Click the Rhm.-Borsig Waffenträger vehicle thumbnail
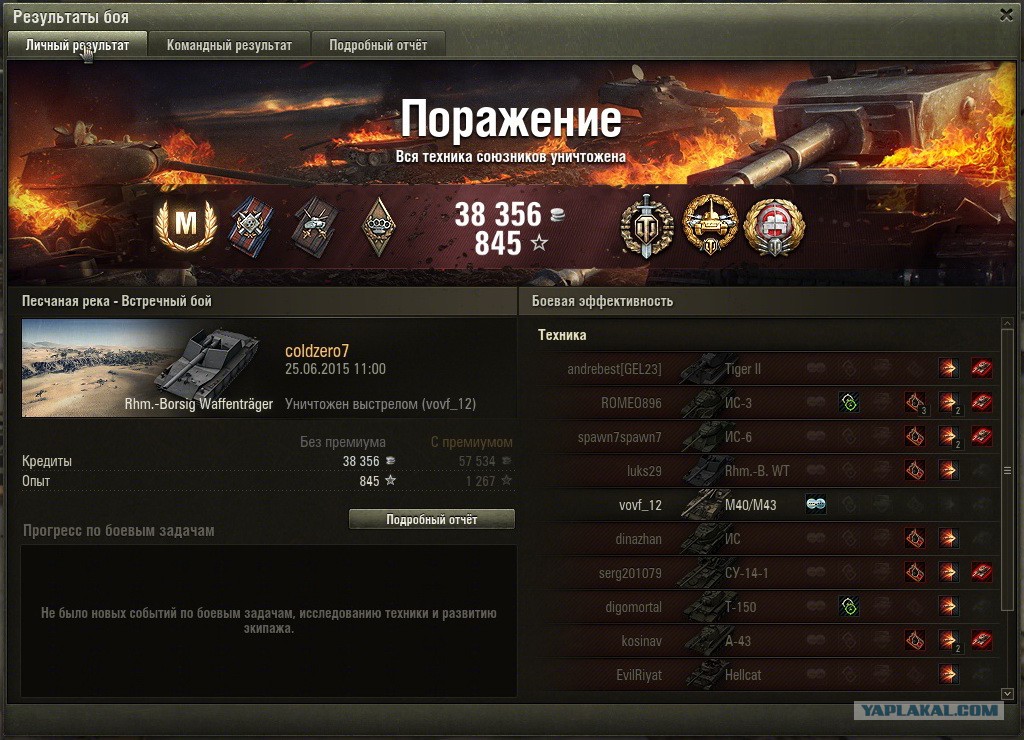 [x=148, y=368]
